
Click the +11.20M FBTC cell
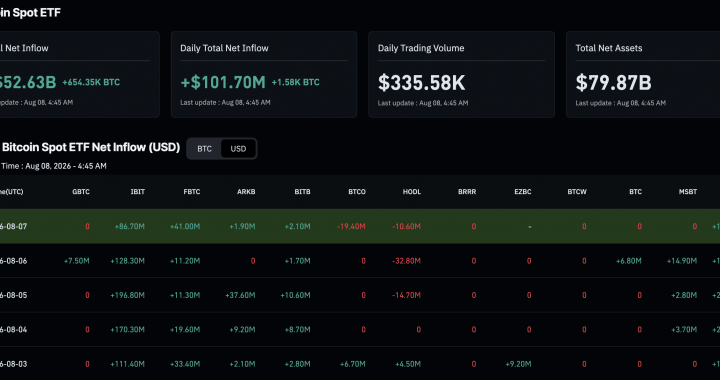(185, 261)
